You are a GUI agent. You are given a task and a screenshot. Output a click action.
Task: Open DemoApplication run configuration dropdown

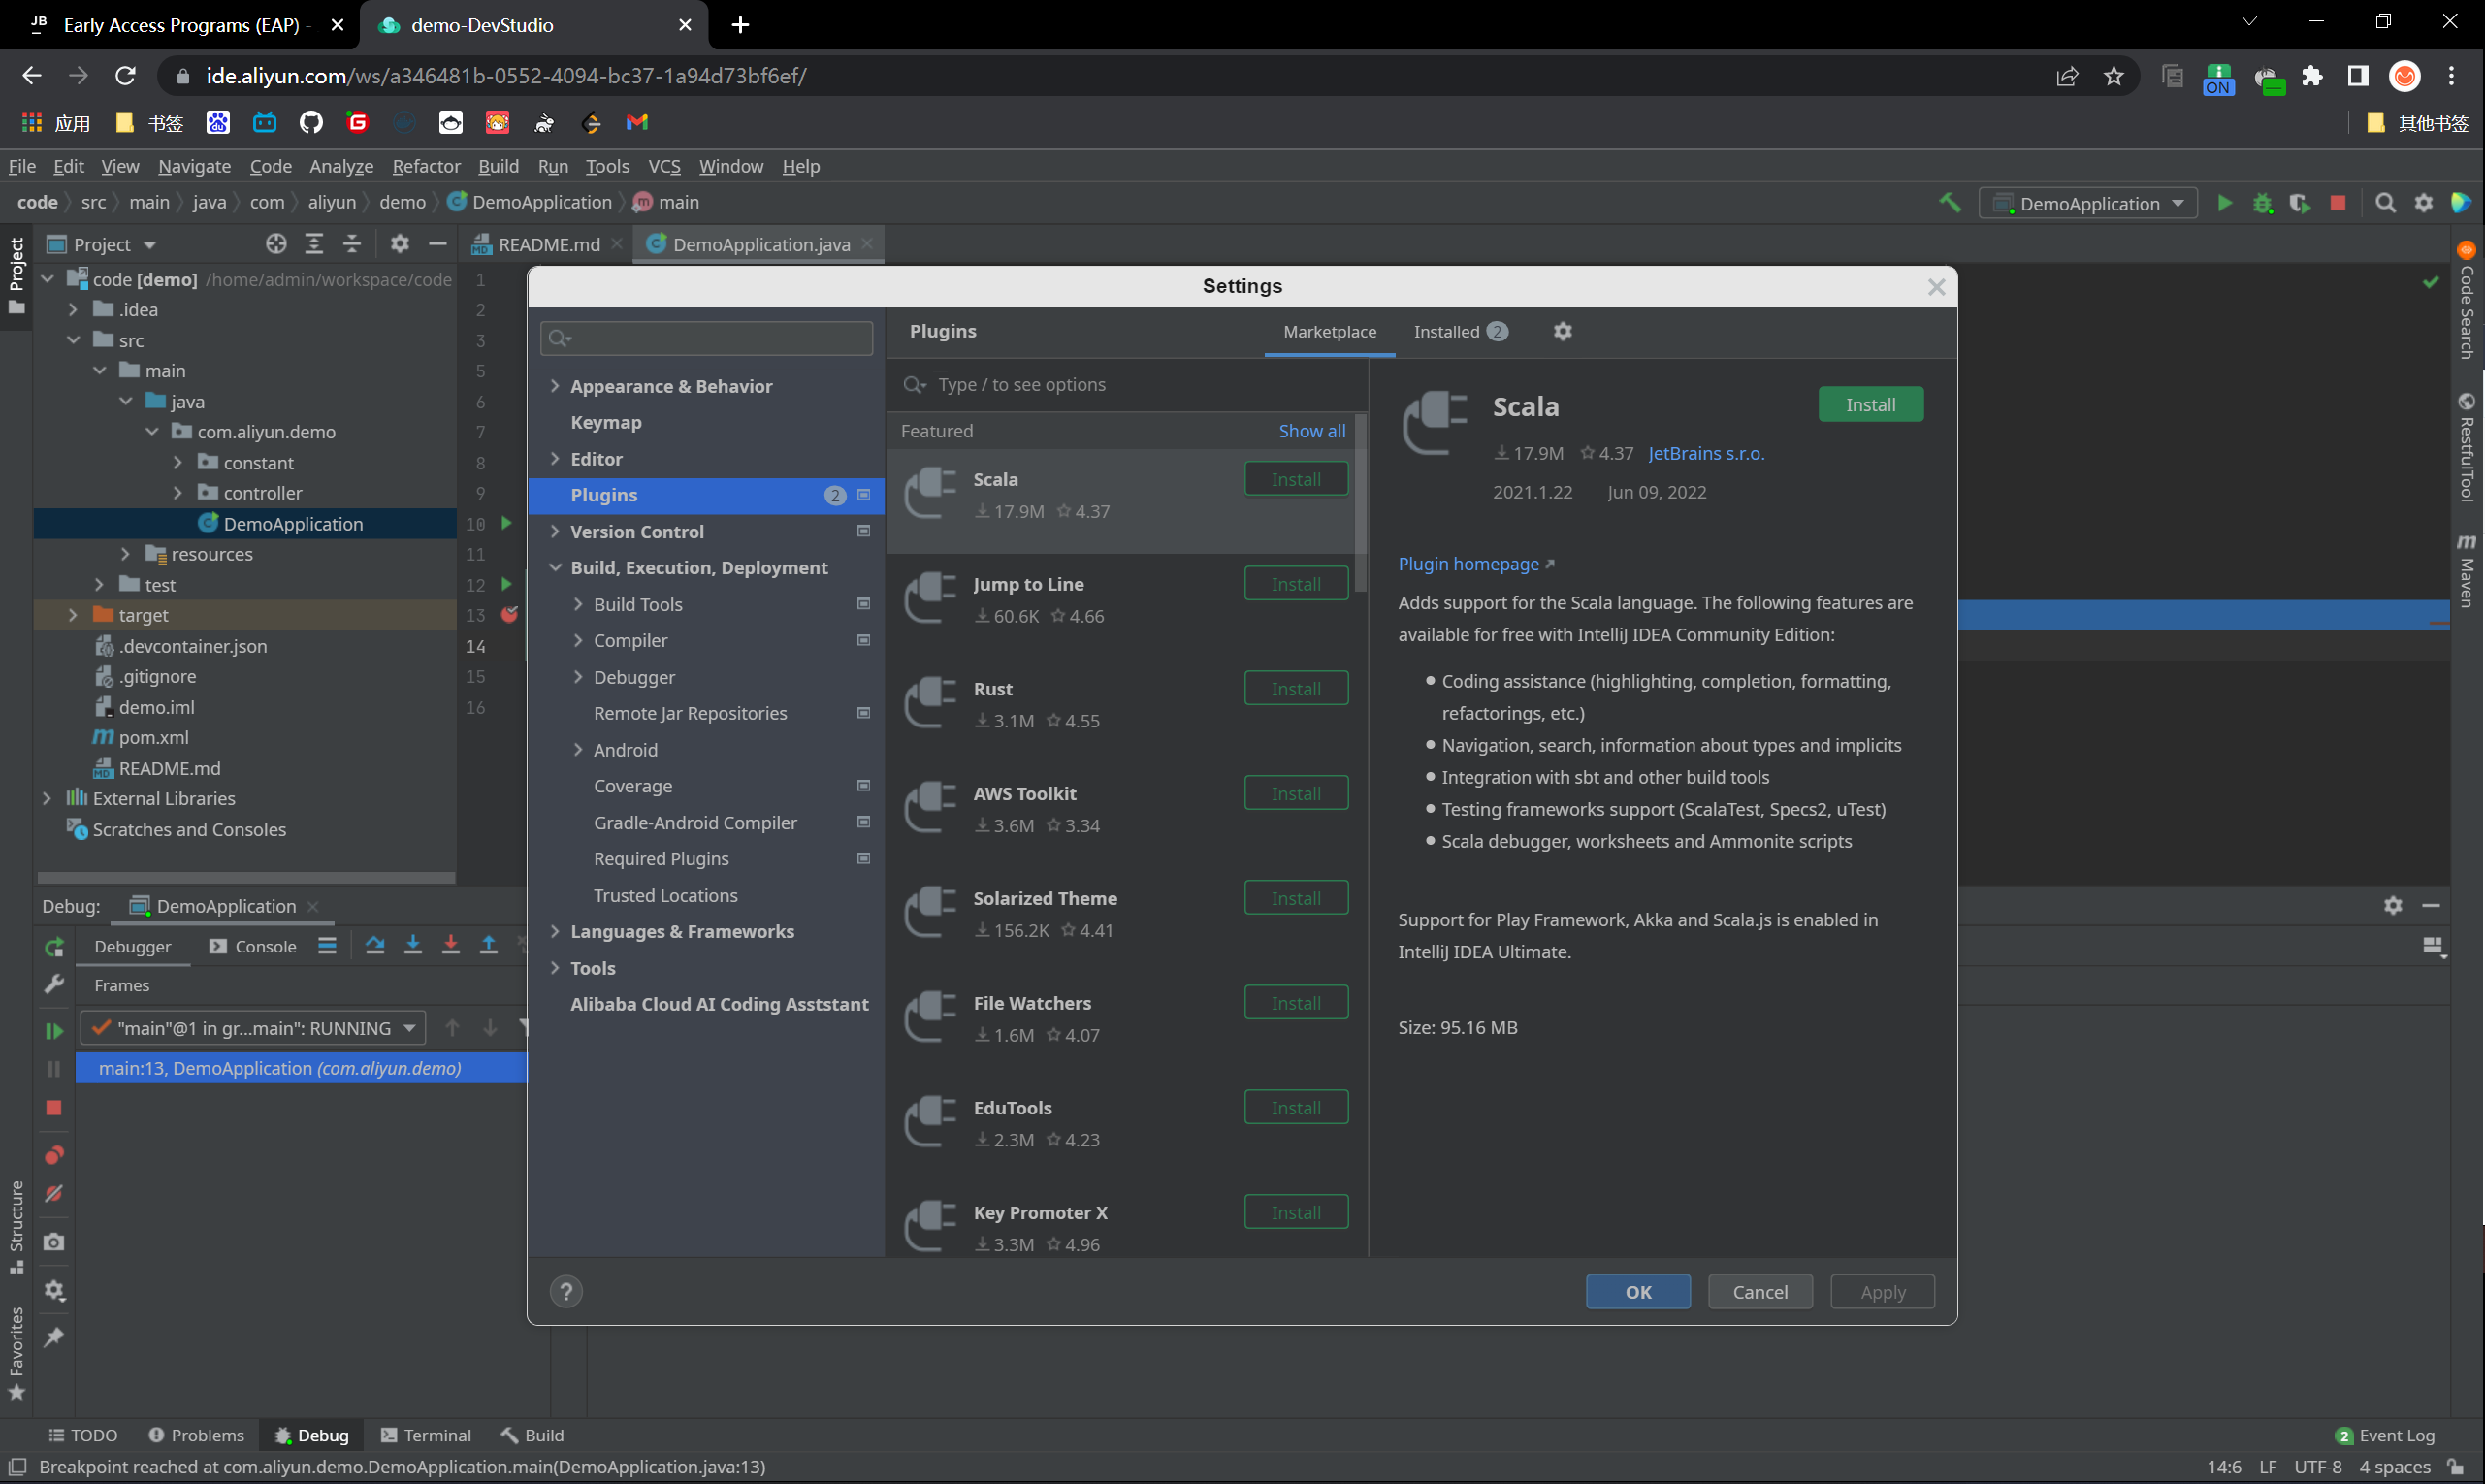(x=2088, y=203)
